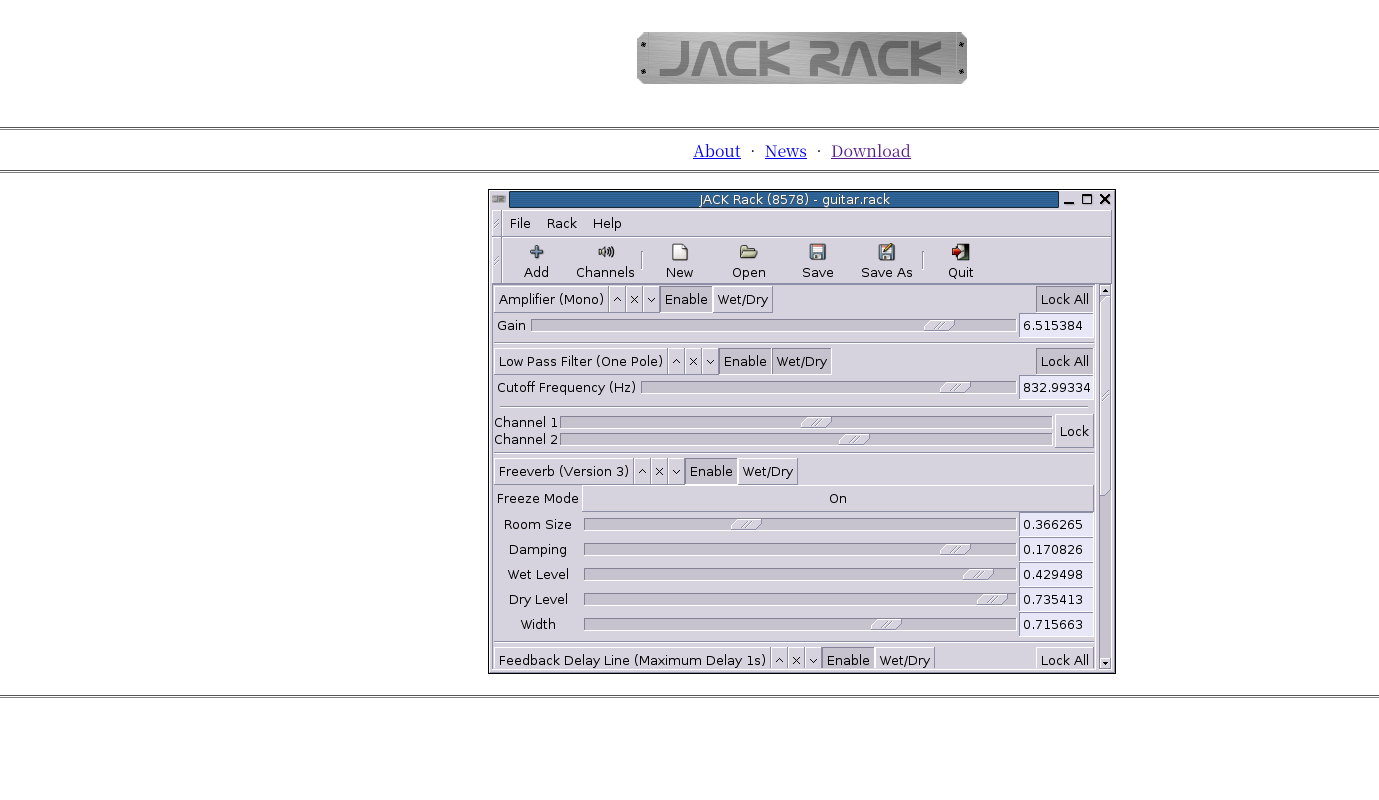Viewport: 1379px width, 800px height.
Task: Toggle Wet/Dry on Amplifier (Mono)
Action: pos(743,299)
